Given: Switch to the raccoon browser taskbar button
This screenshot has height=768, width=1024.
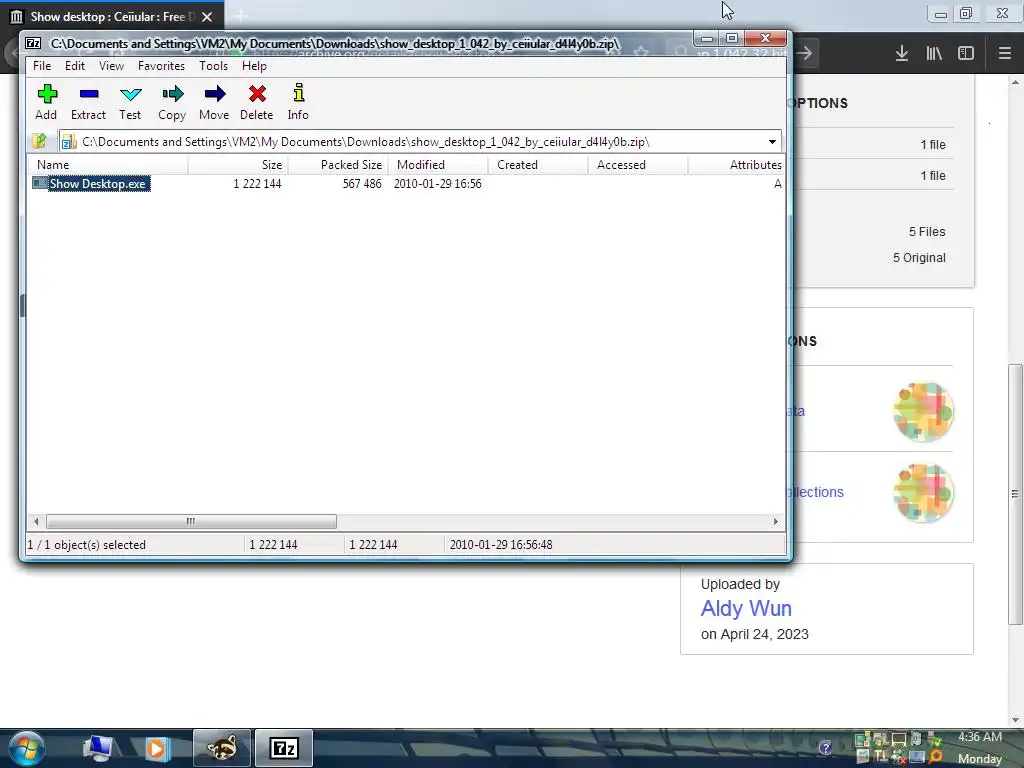Looking at the screenshot, I should [x=222, y=748].
